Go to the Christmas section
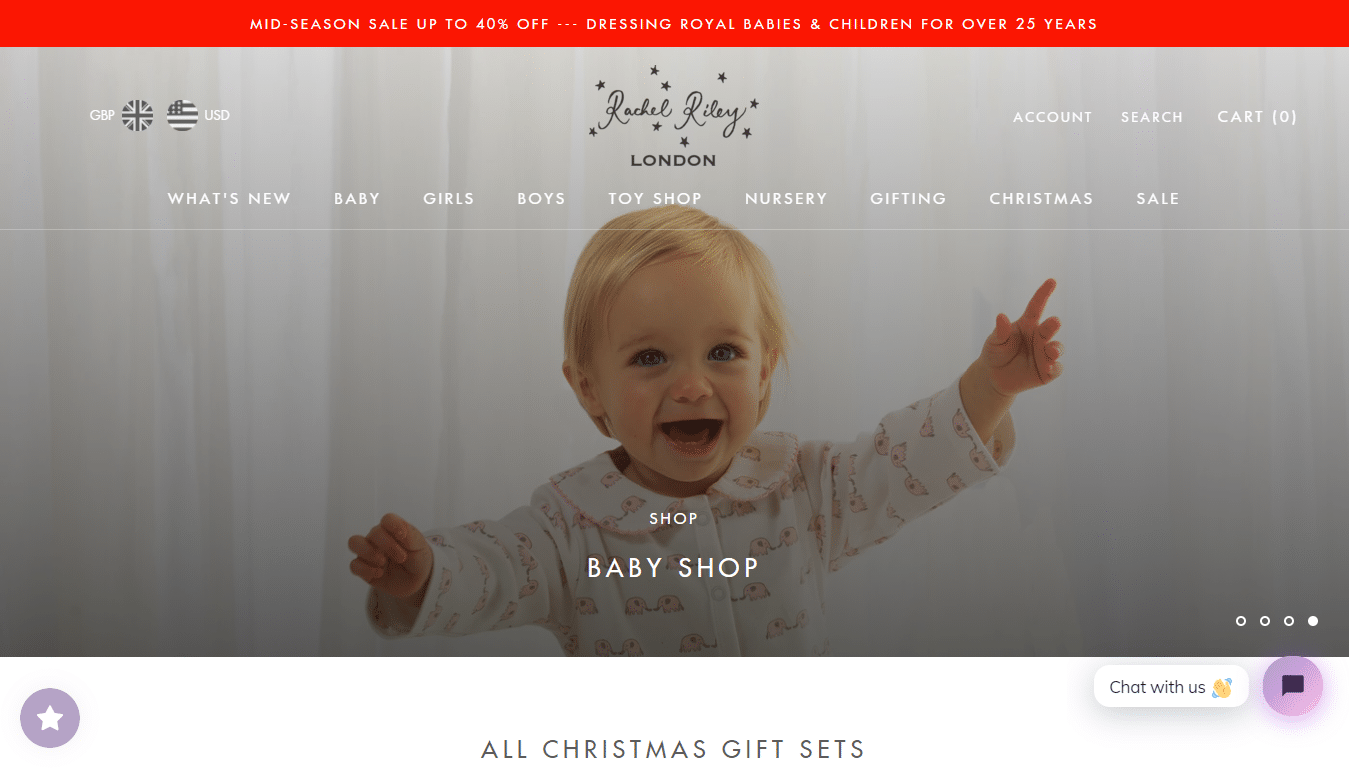Screen dimensions: 1349x768 click(1041, 199)
